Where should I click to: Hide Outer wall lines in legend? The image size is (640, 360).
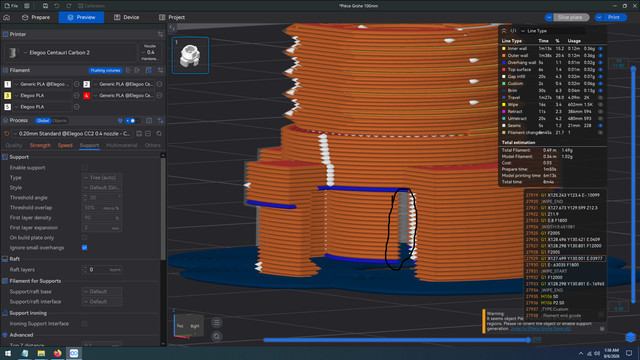click(600, 56)
